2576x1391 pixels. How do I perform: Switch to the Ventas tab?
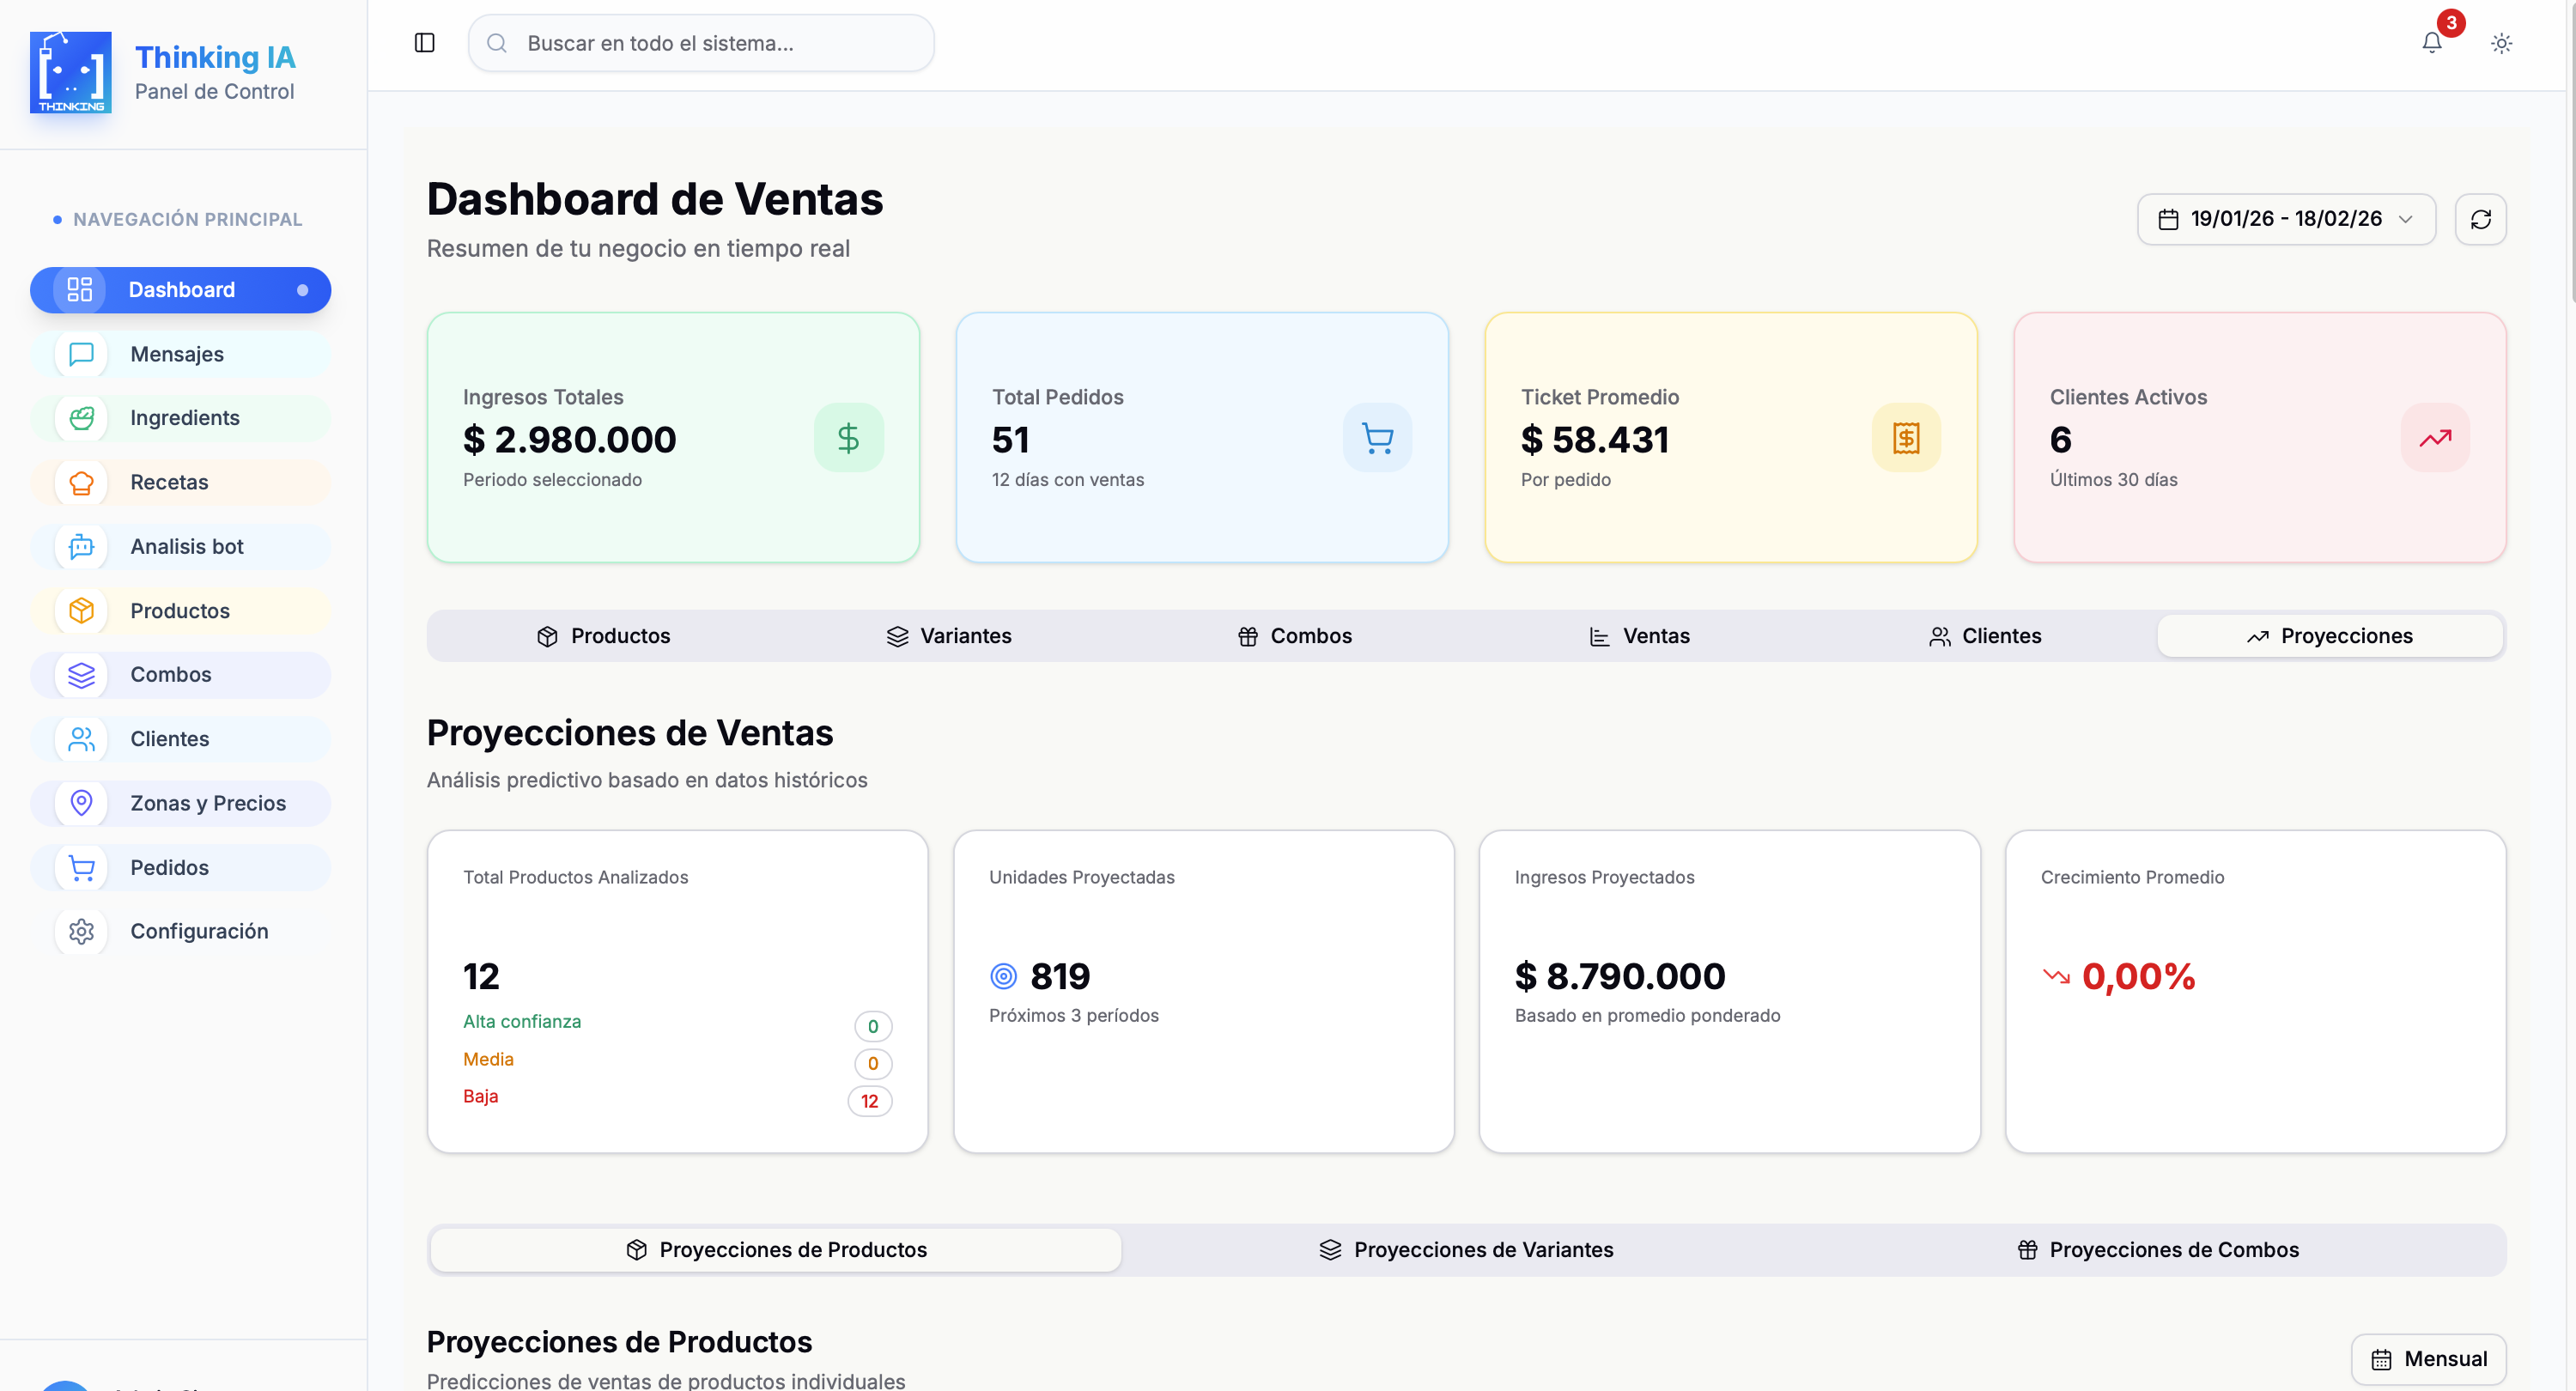1639,636
